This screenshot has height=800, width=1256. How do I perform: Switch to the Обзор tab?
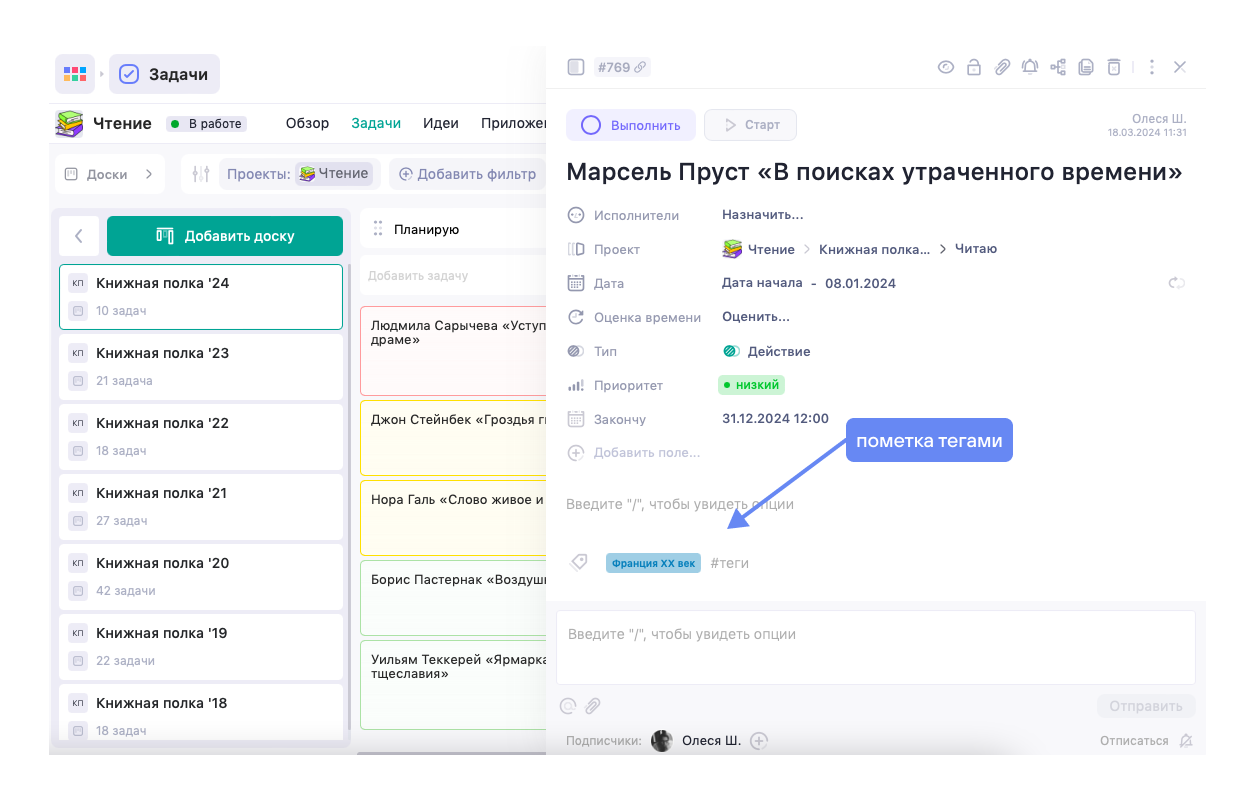pyautogui.click(x=307, y=123)
